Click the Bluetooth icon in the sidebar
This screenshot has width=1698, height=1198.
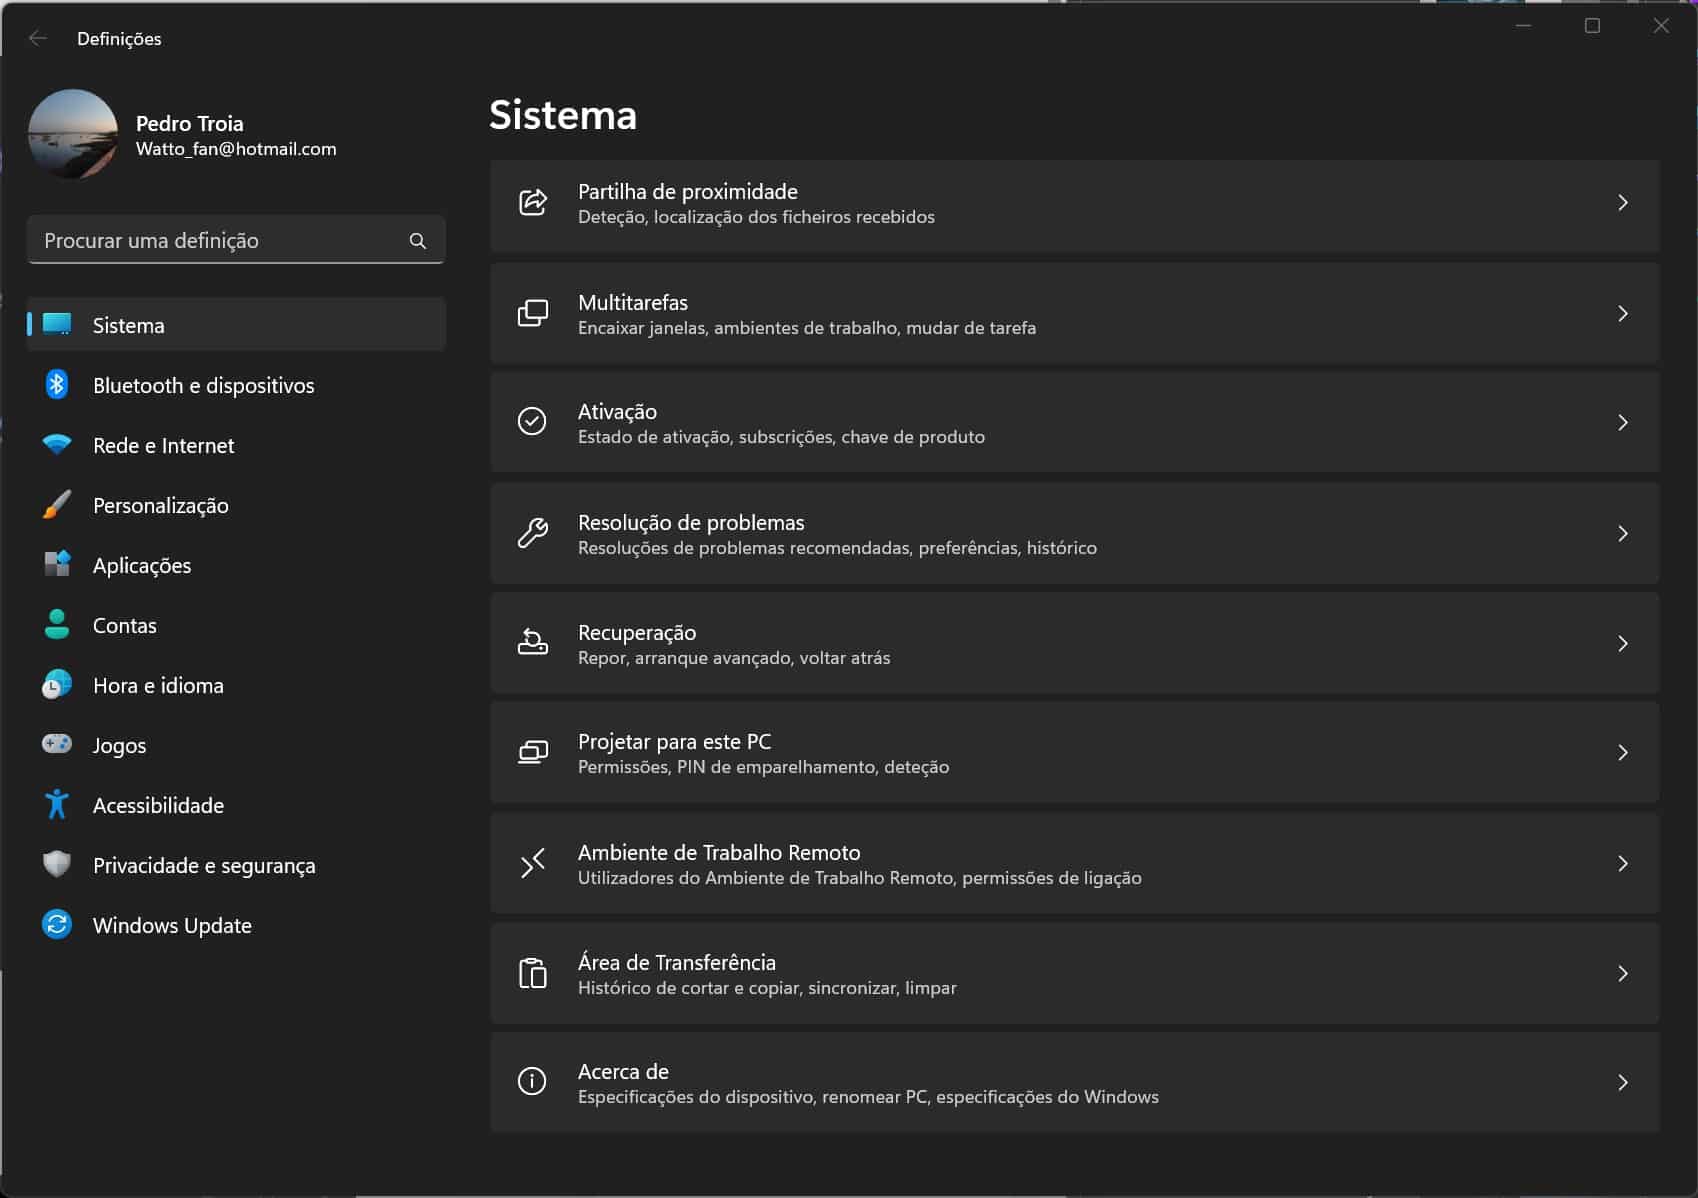tap(57, 385)
